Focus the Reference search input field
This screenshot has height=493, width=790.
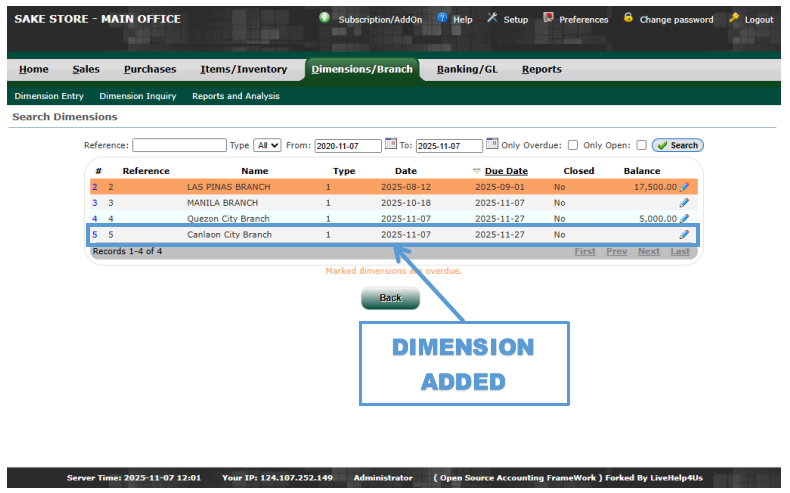179,145
